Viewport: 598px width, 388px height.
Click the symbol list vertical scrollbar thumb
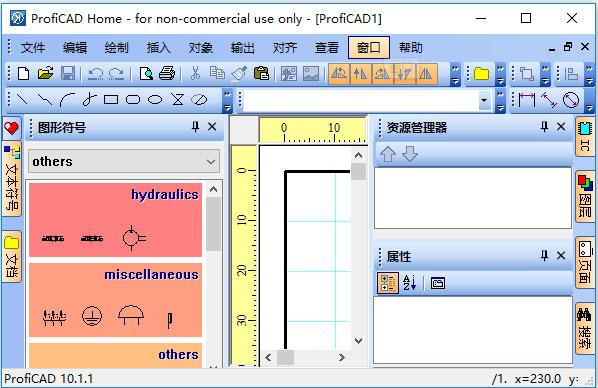214,224
